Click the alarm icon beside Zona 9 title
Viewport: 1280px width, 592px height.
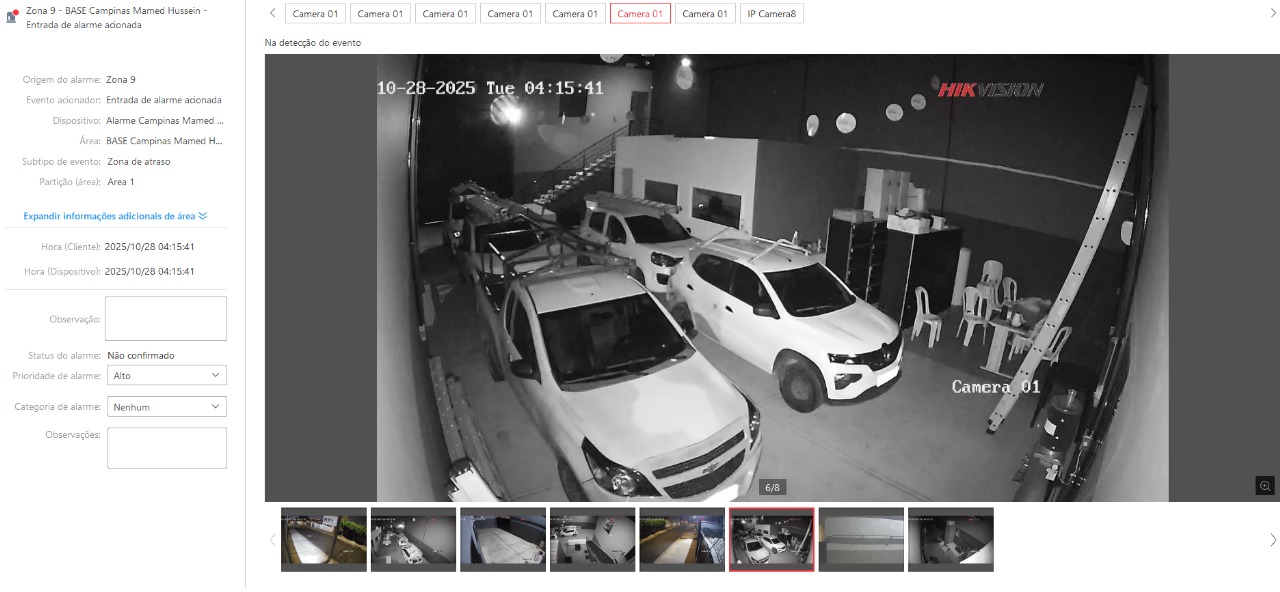(13, 16)
